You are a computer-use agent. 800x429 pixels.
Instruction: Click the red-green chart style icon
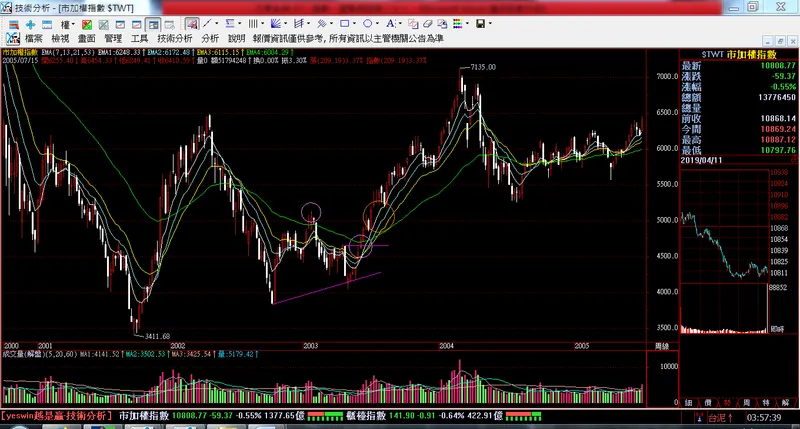pyautogui.click(x=87, y=24)
